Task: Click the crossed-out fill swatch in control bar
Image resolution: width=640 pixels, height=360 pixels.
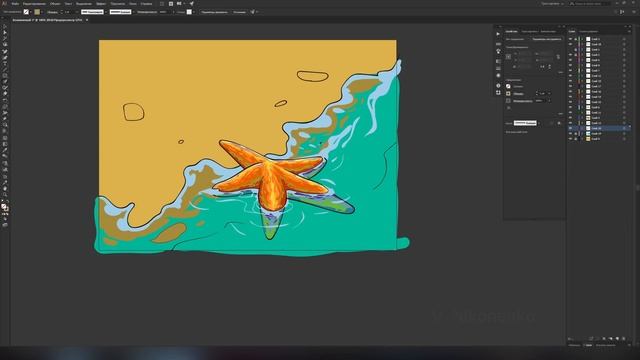Action: (x=26, y=12)
